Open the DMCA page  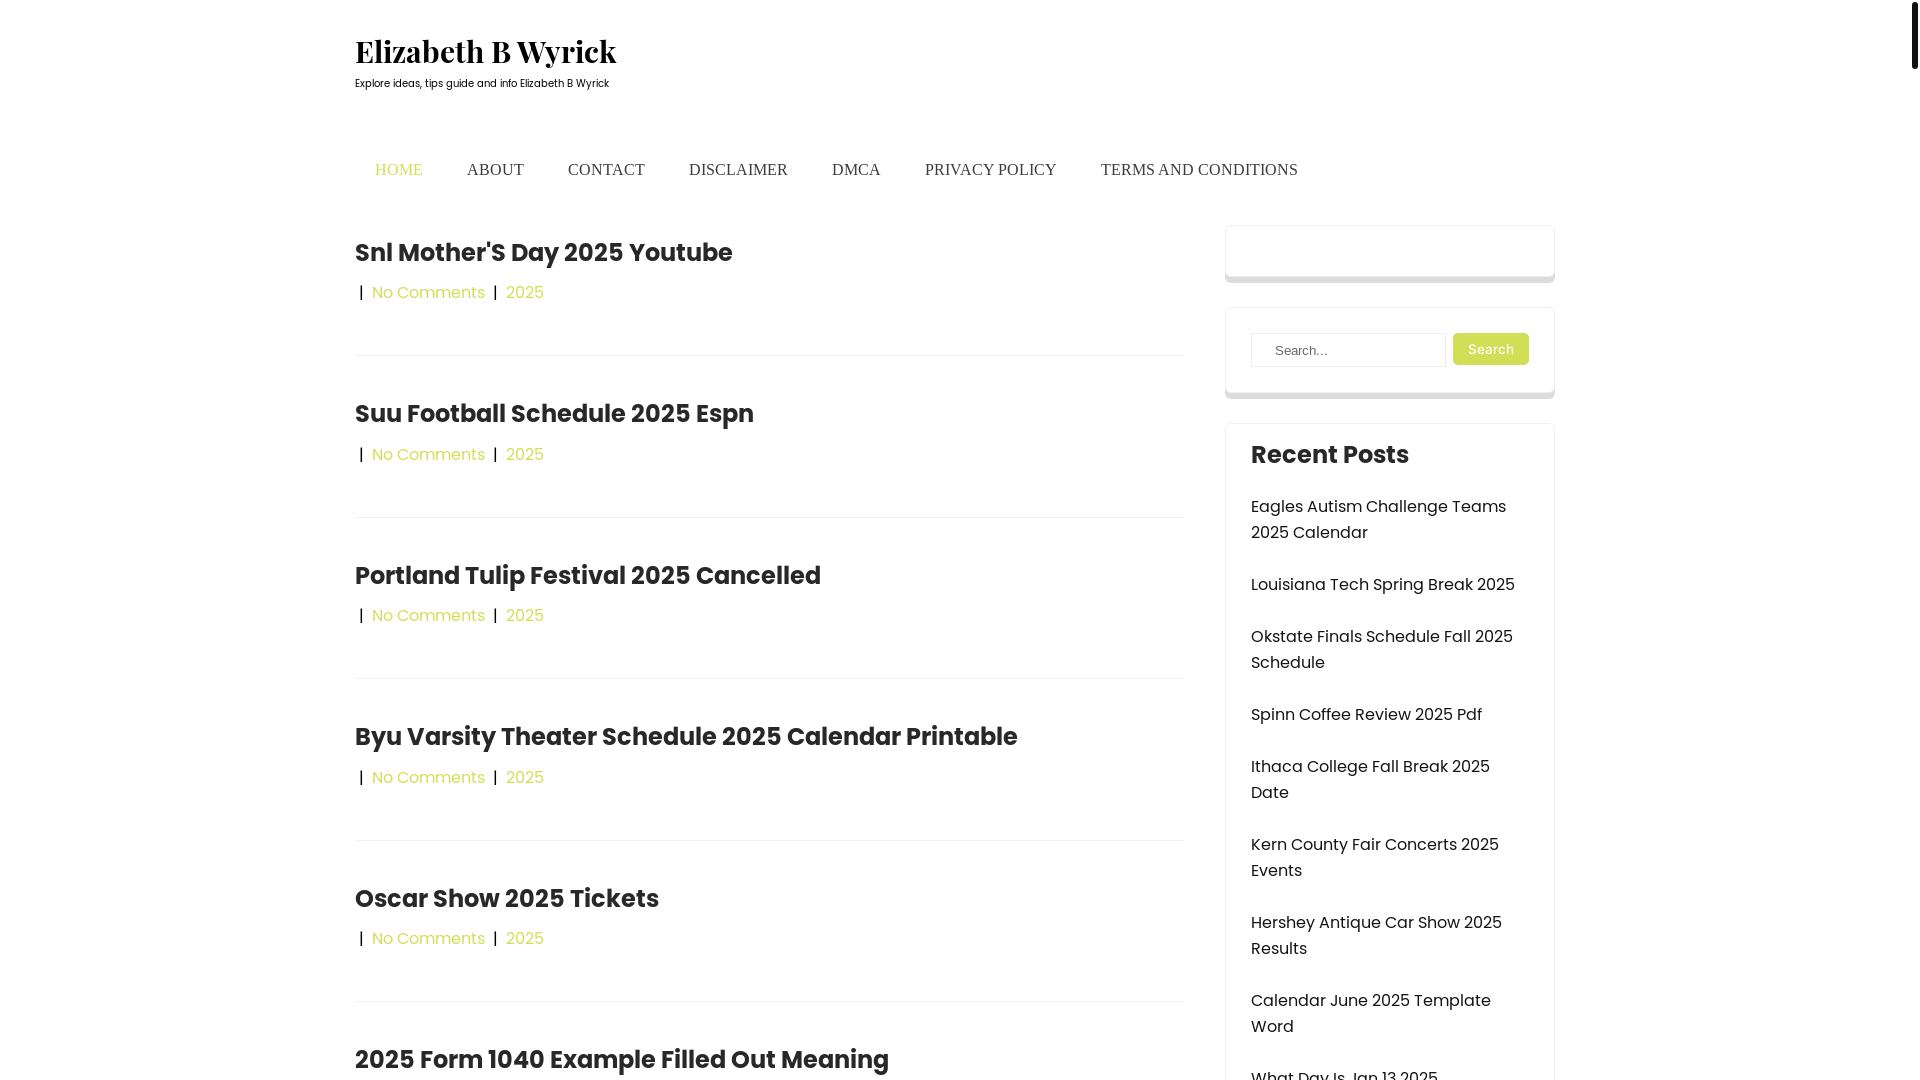tap(856, 170)
